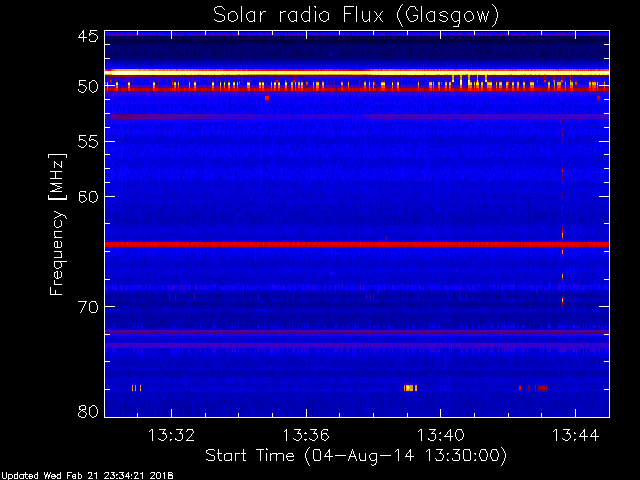The width and height of the screenshot is (640, 480).
Task: Click the 'Start Time (04-Aug-14 13:30:00)' label
Action: pos(356,456)
